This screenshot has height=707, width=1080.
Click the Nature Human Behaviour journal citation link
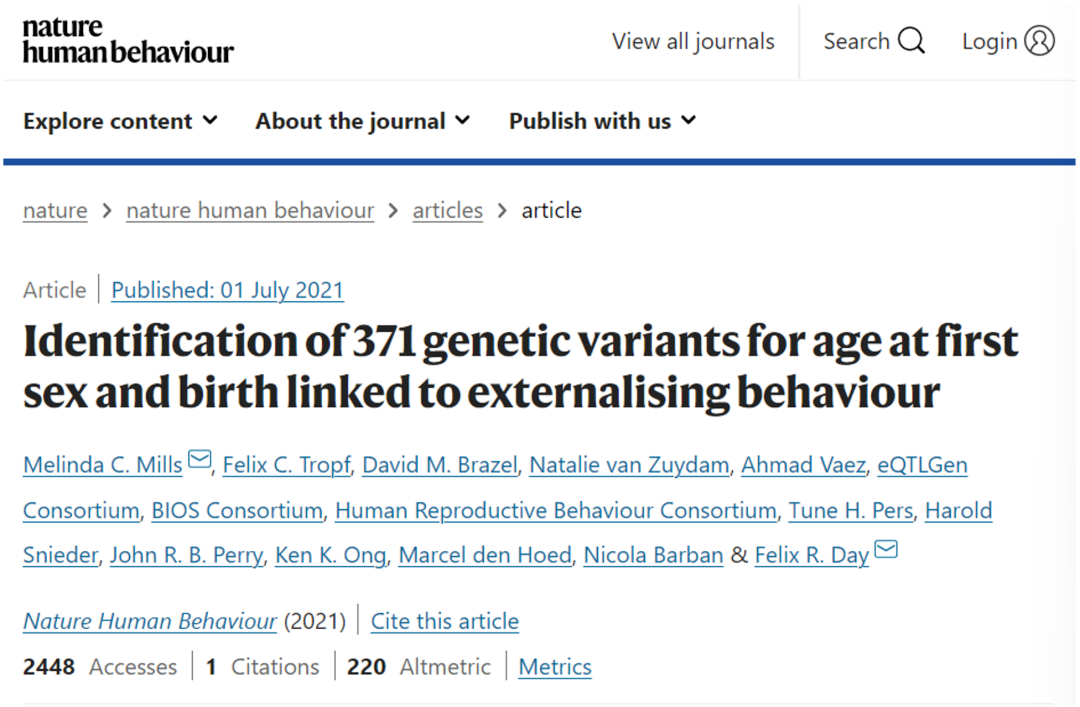(x=150, y=621)
